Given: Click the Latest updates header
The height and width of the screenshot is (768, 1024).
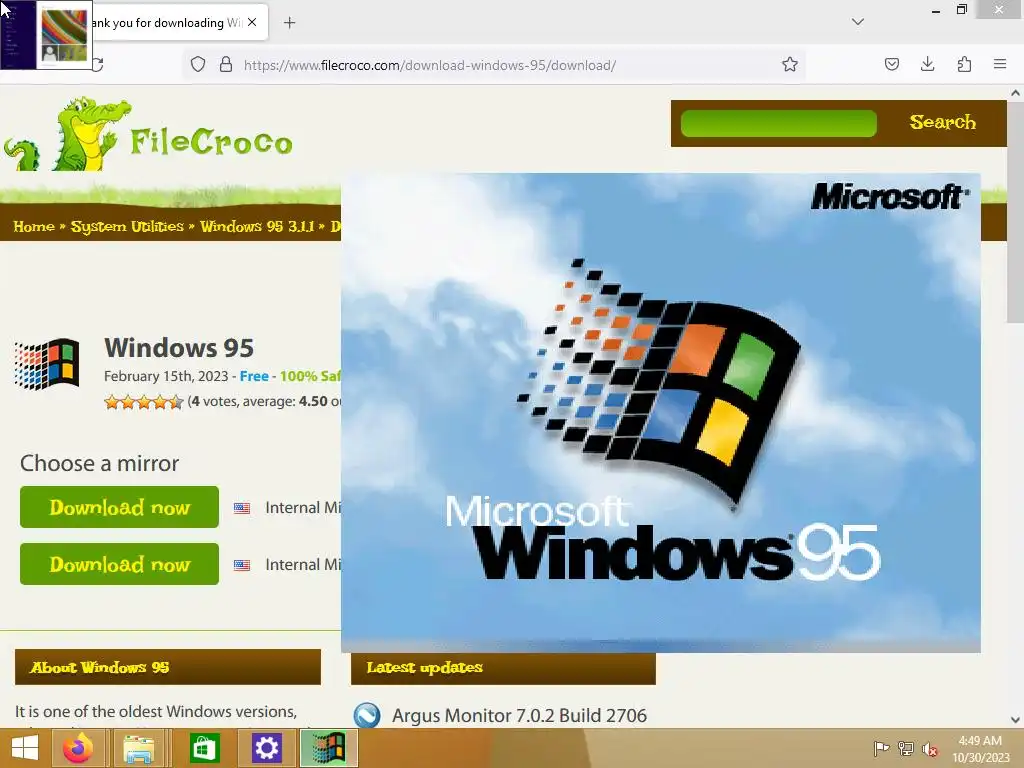Looking at the screenshot, I should click(503, 667).
